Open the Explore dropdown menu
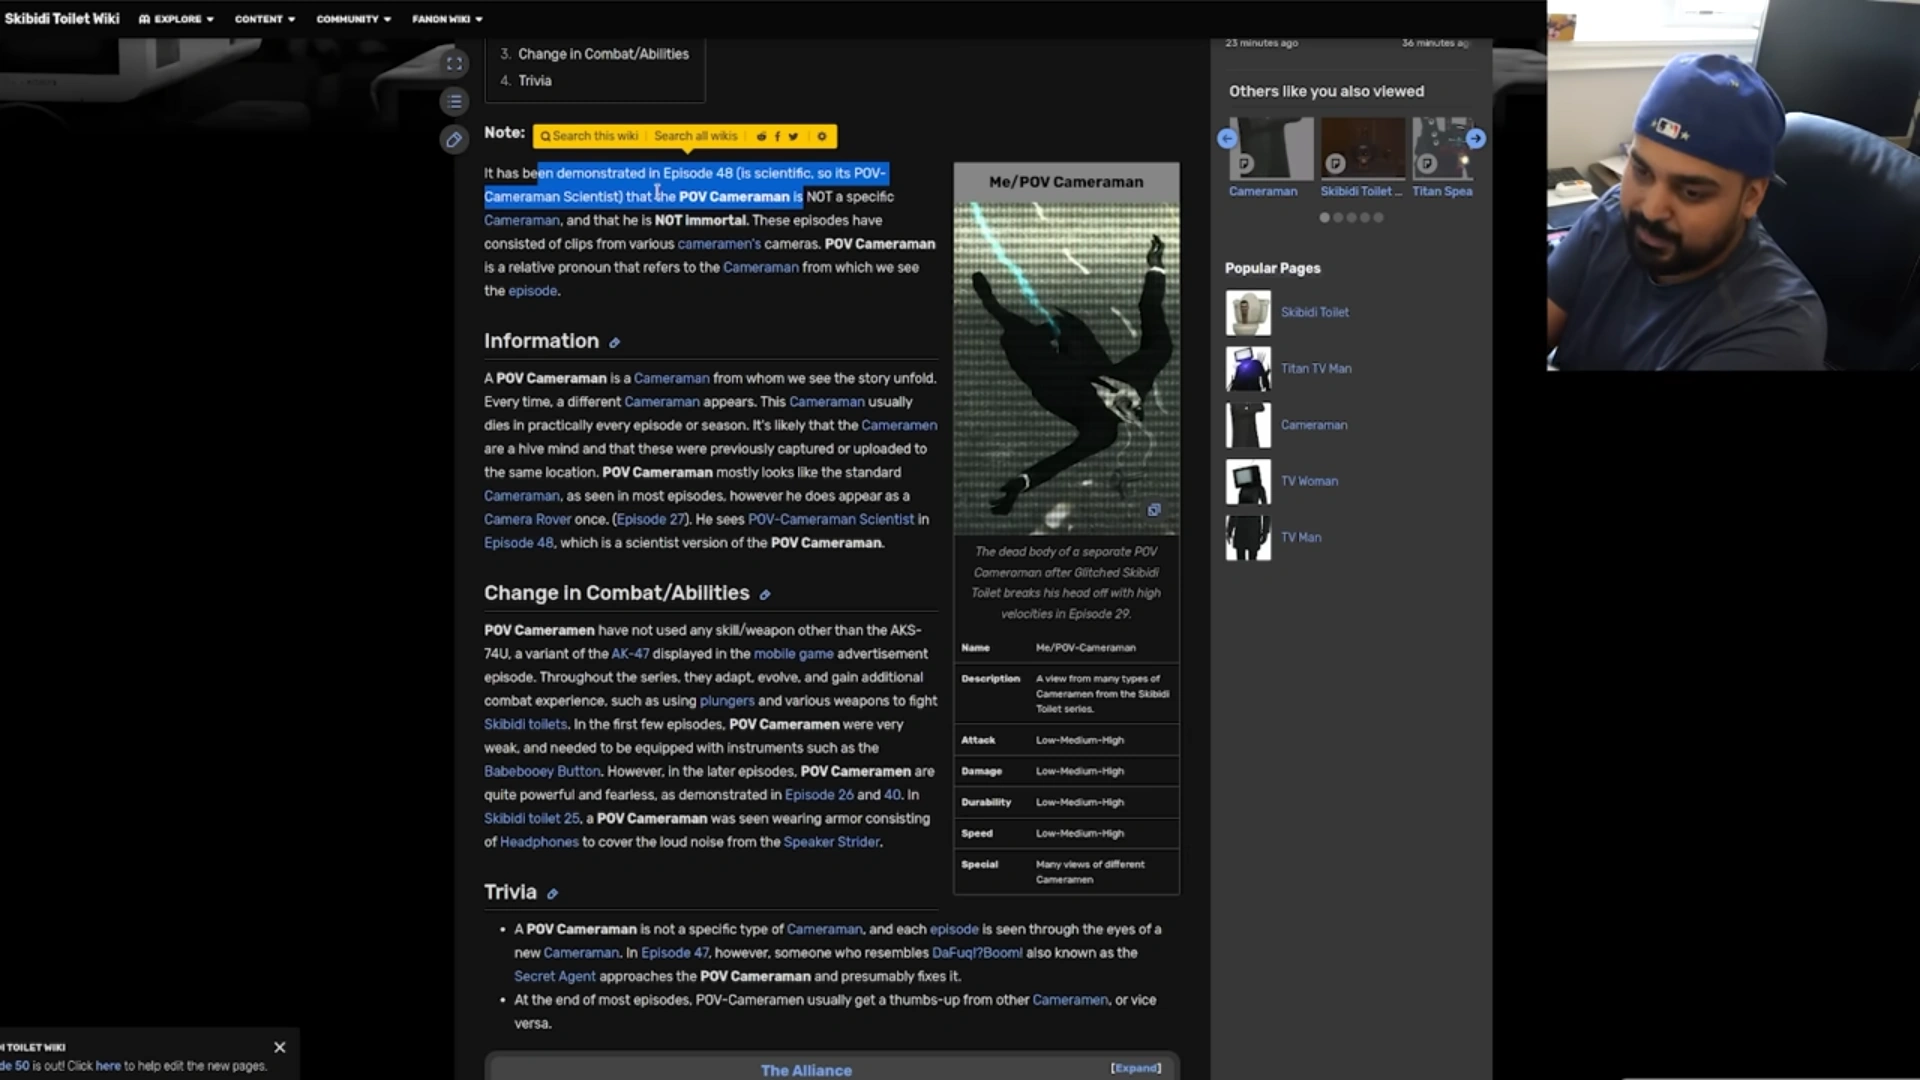 [177, 19]
